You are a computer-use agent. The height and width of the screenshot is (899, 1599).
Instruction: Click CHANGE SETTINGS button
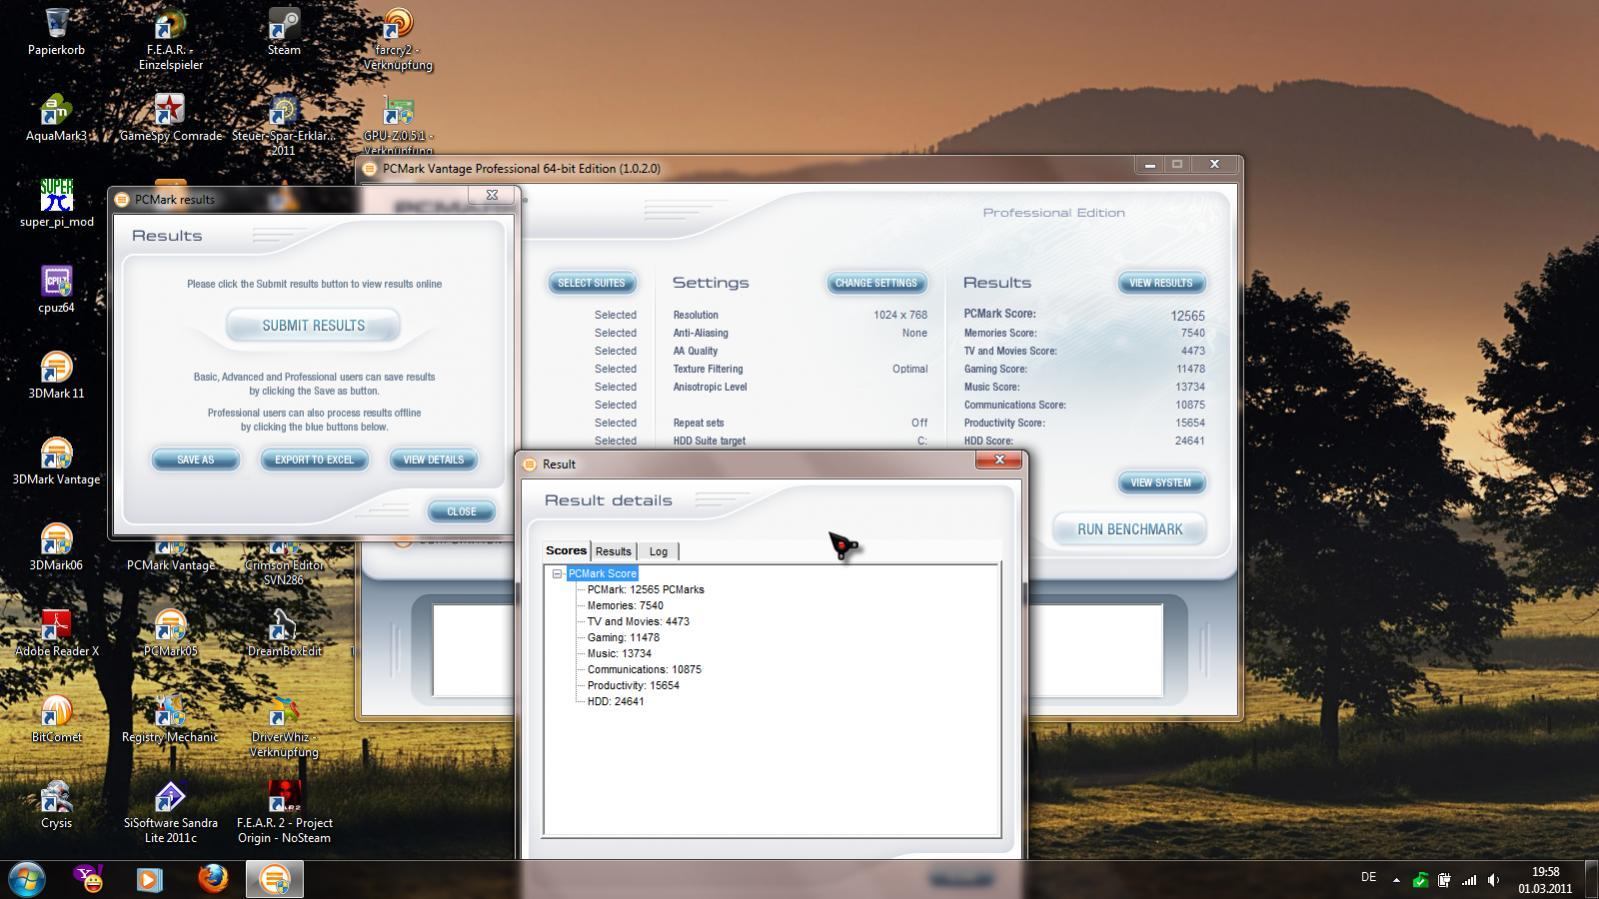tap(876, 283)
